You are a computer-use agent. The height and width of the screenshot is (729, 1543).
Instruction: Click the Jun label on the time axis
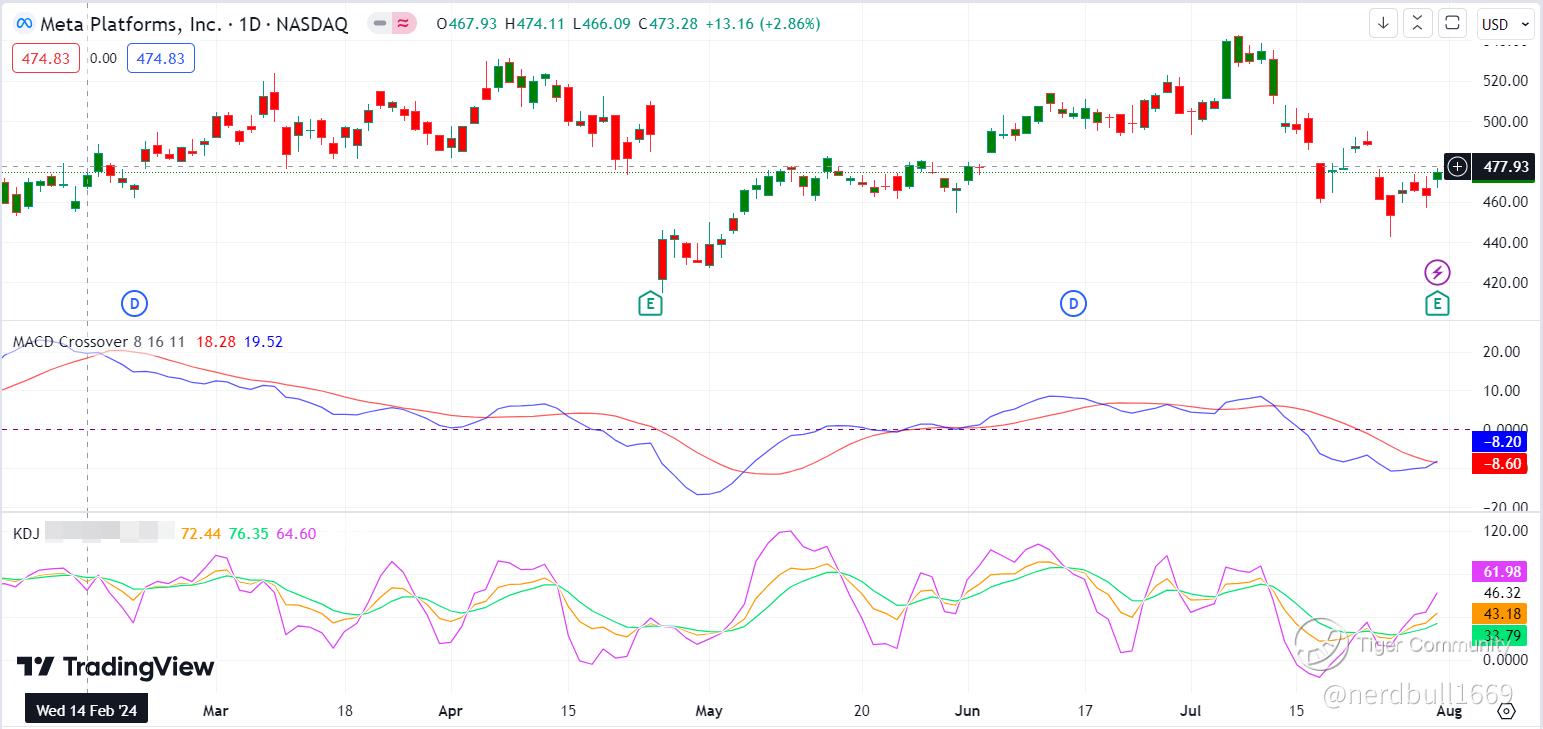coord(968,712)
